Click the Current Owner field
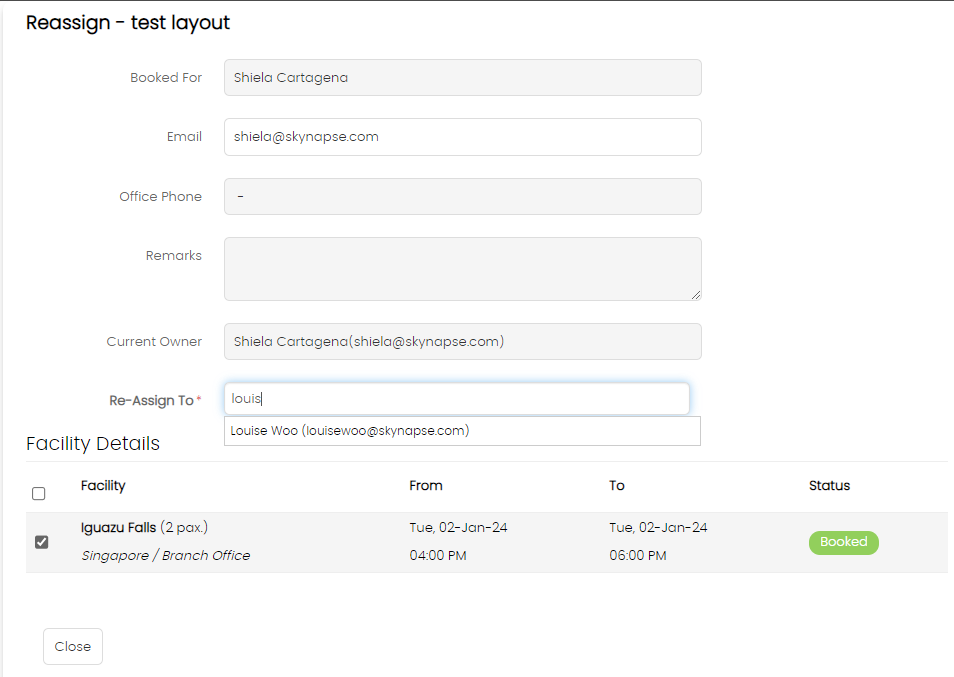Screen dimensions: 954x677 pos(462,342)
